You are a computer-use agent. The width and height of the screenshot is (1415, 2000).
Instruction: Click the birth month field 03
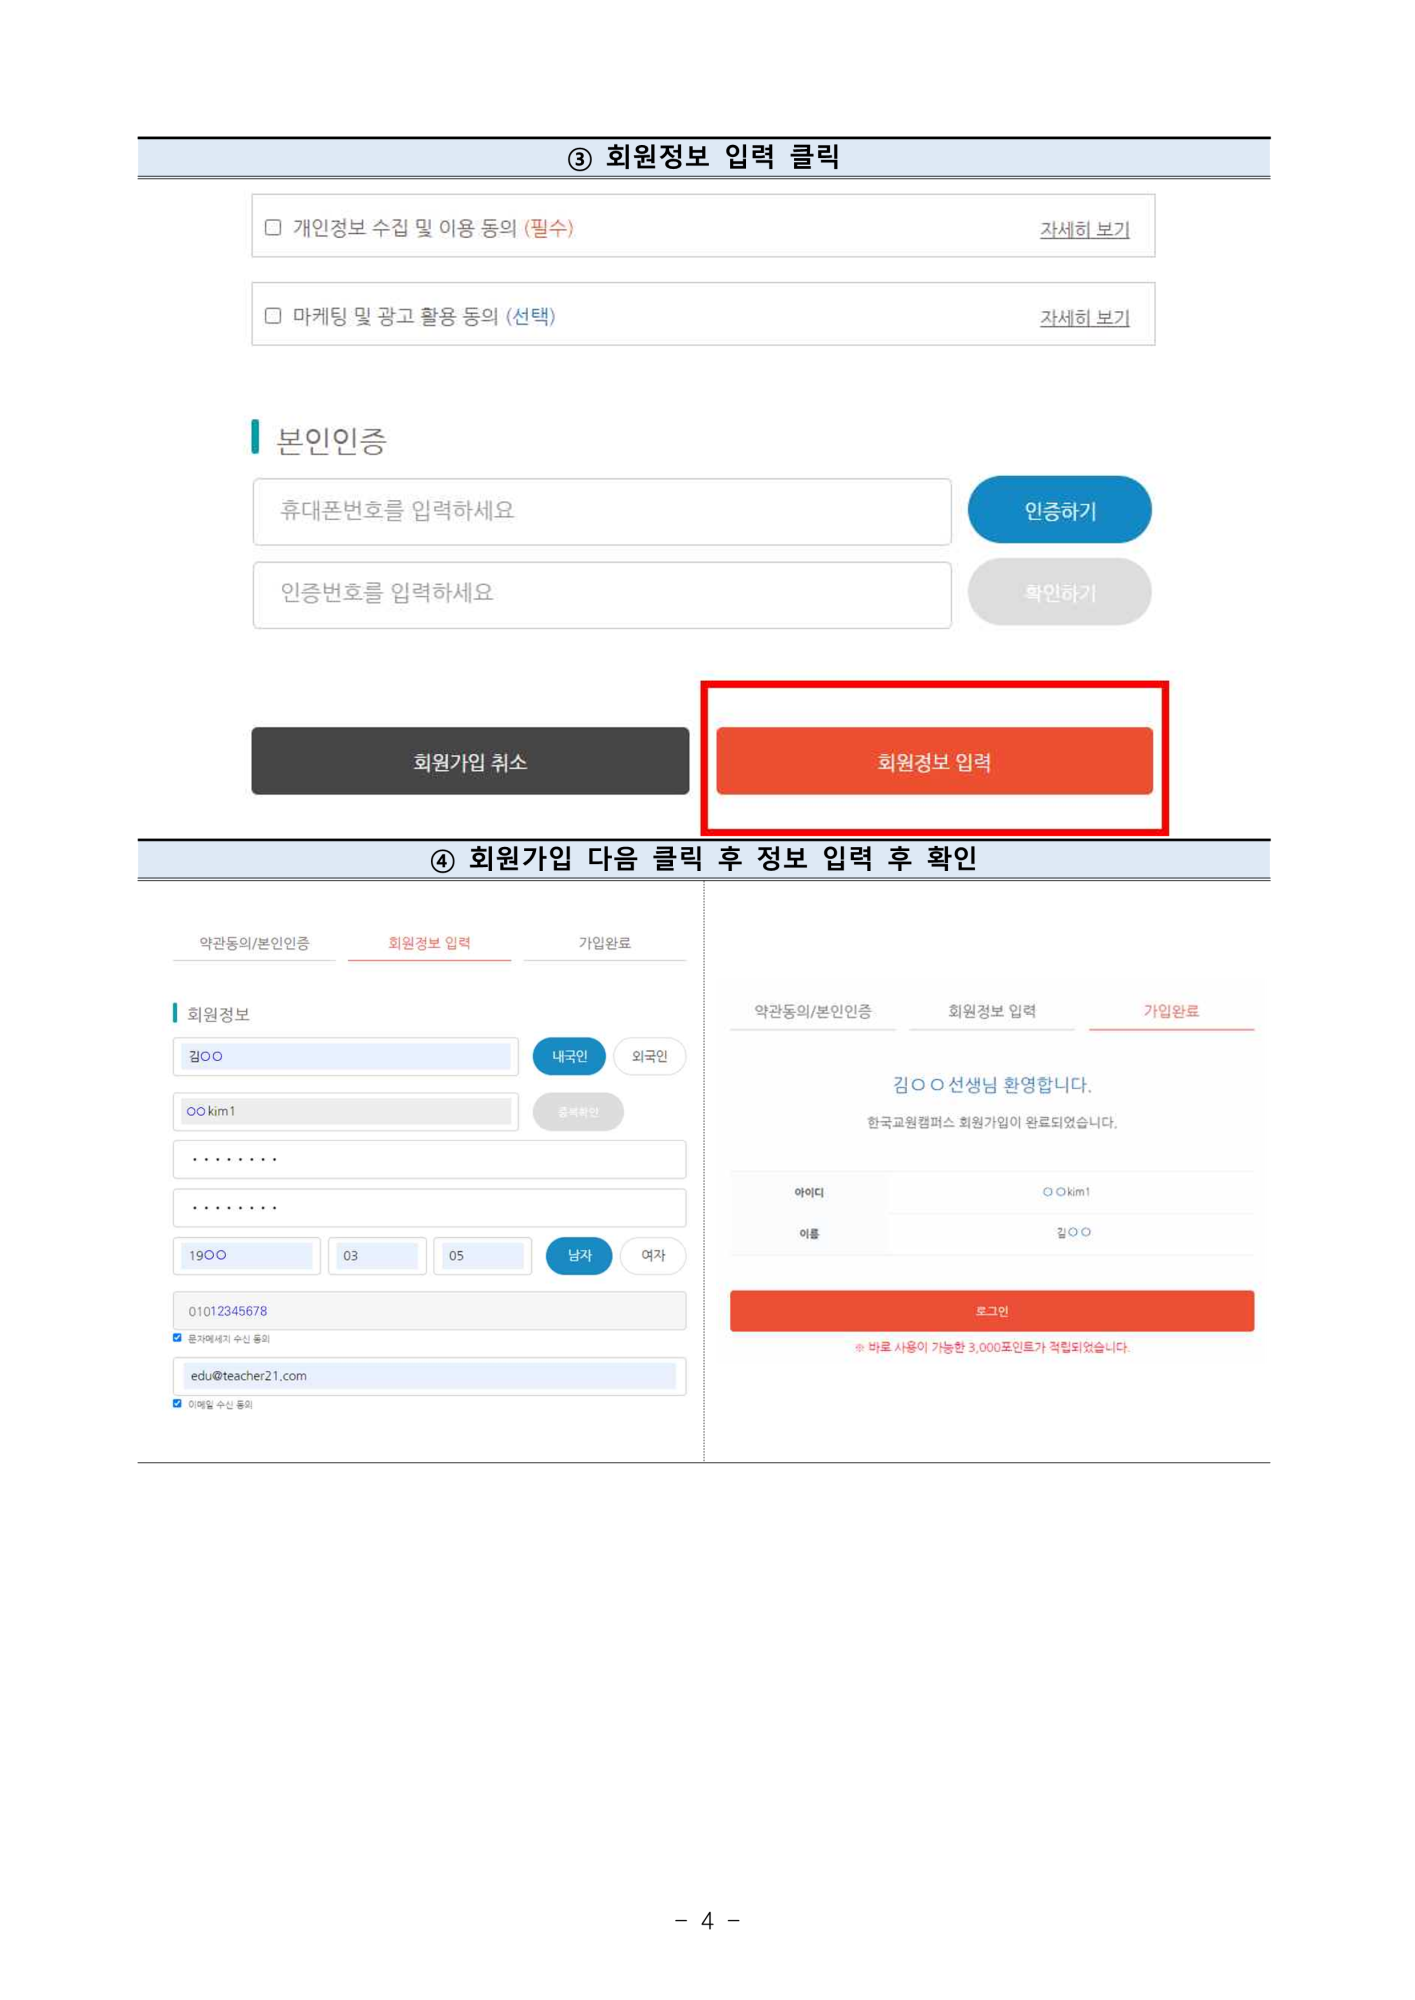[x=377, y=1256]
